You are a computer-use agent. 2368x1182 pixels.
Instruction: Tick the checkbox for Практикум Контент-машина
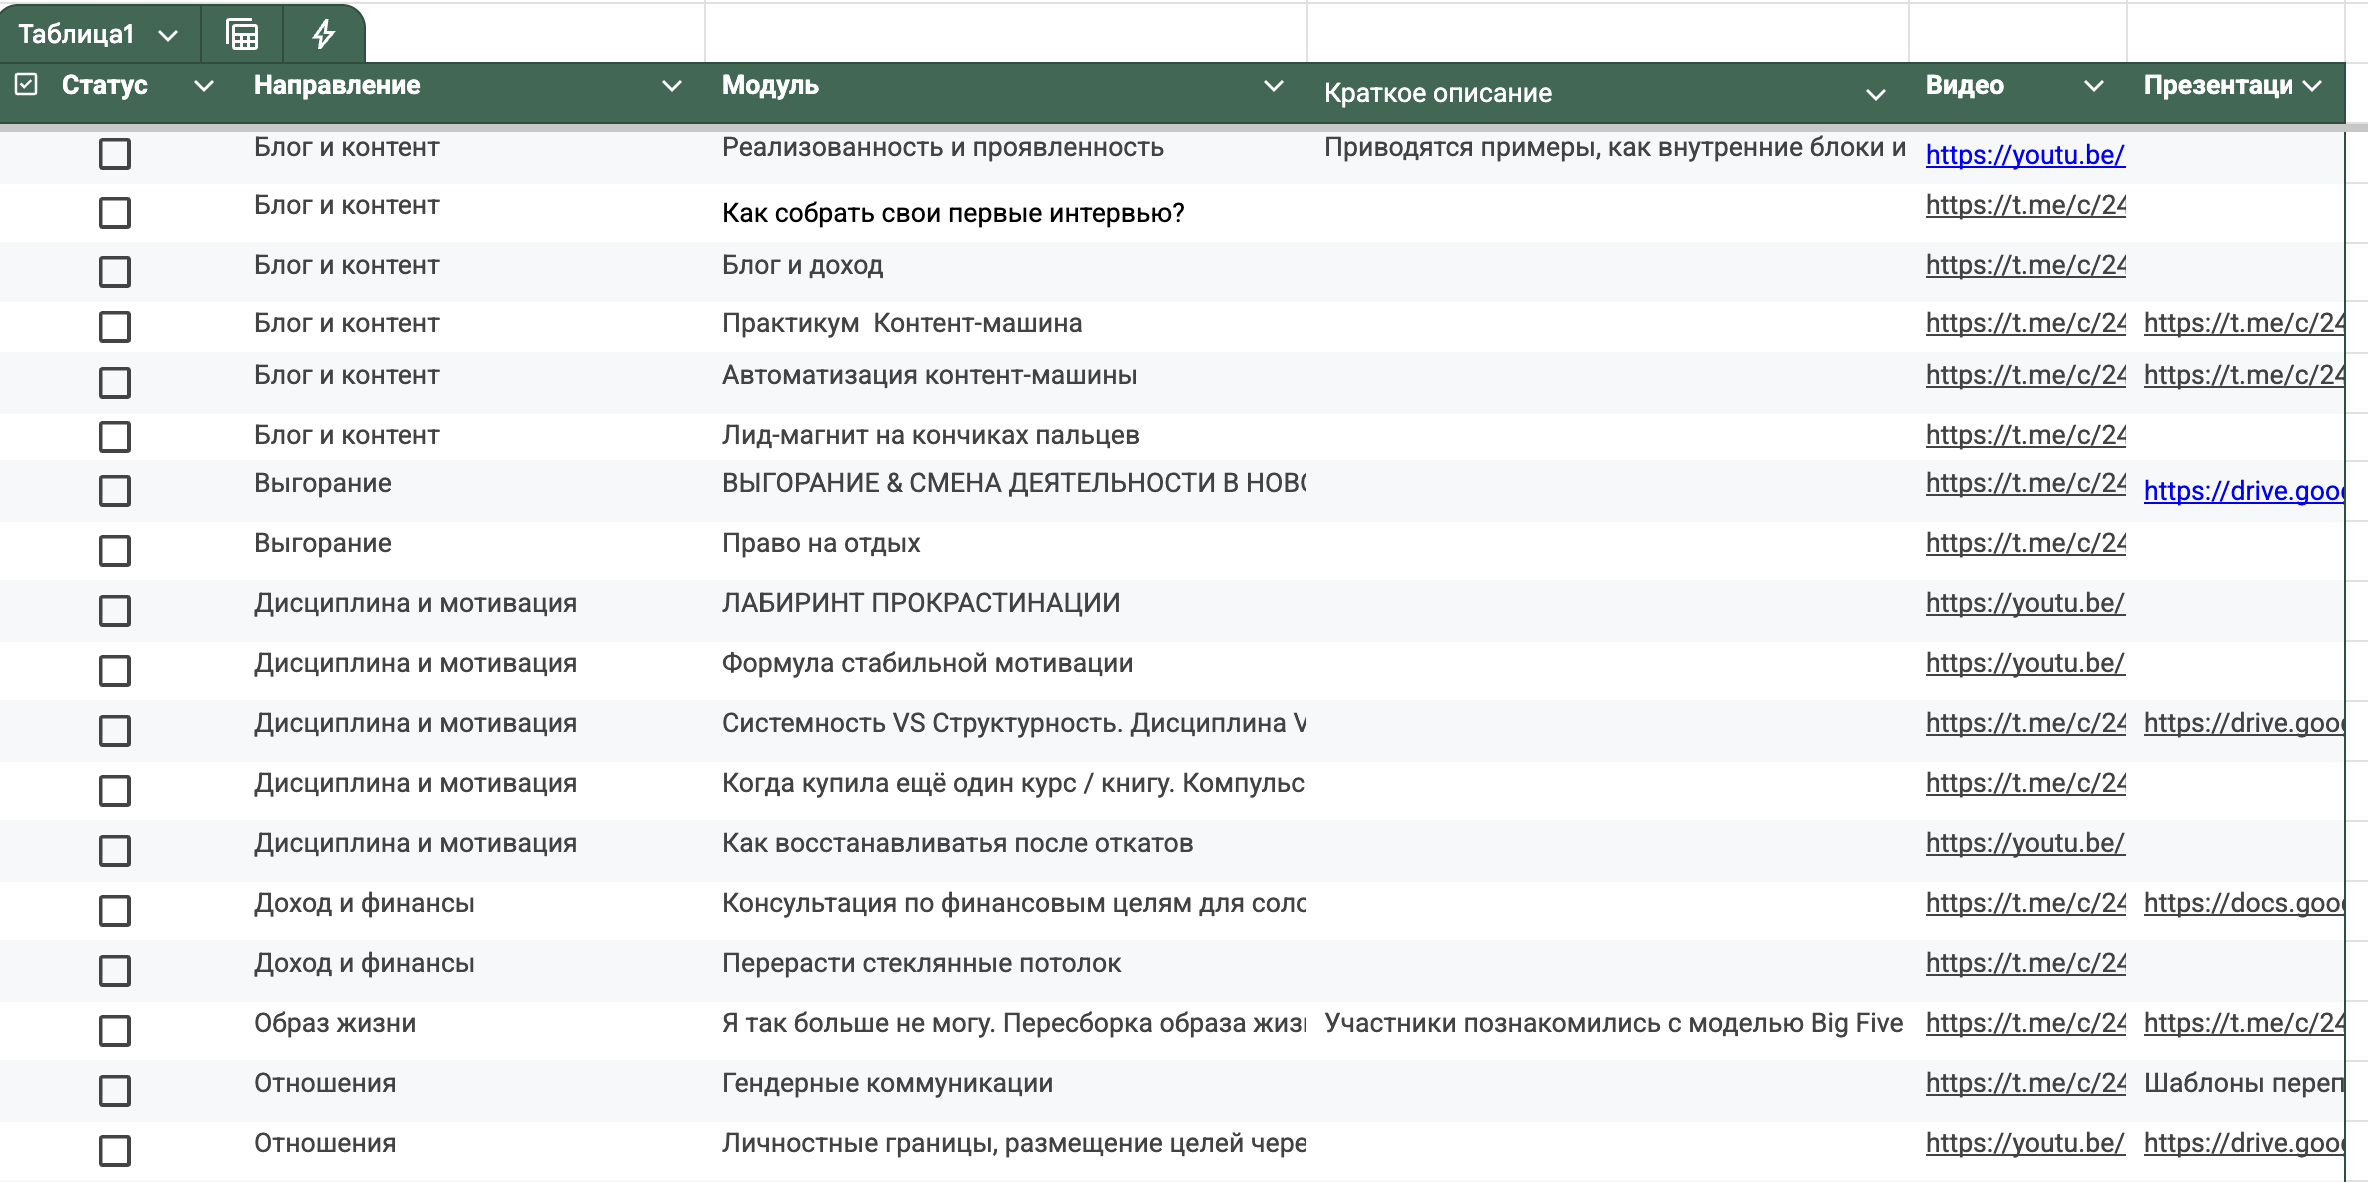tap(115, 326)
